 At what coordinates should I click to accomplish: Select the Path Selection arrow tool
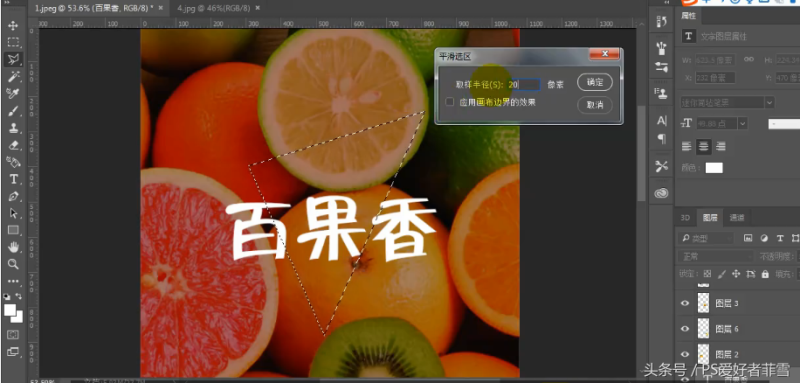pos(13,213)
